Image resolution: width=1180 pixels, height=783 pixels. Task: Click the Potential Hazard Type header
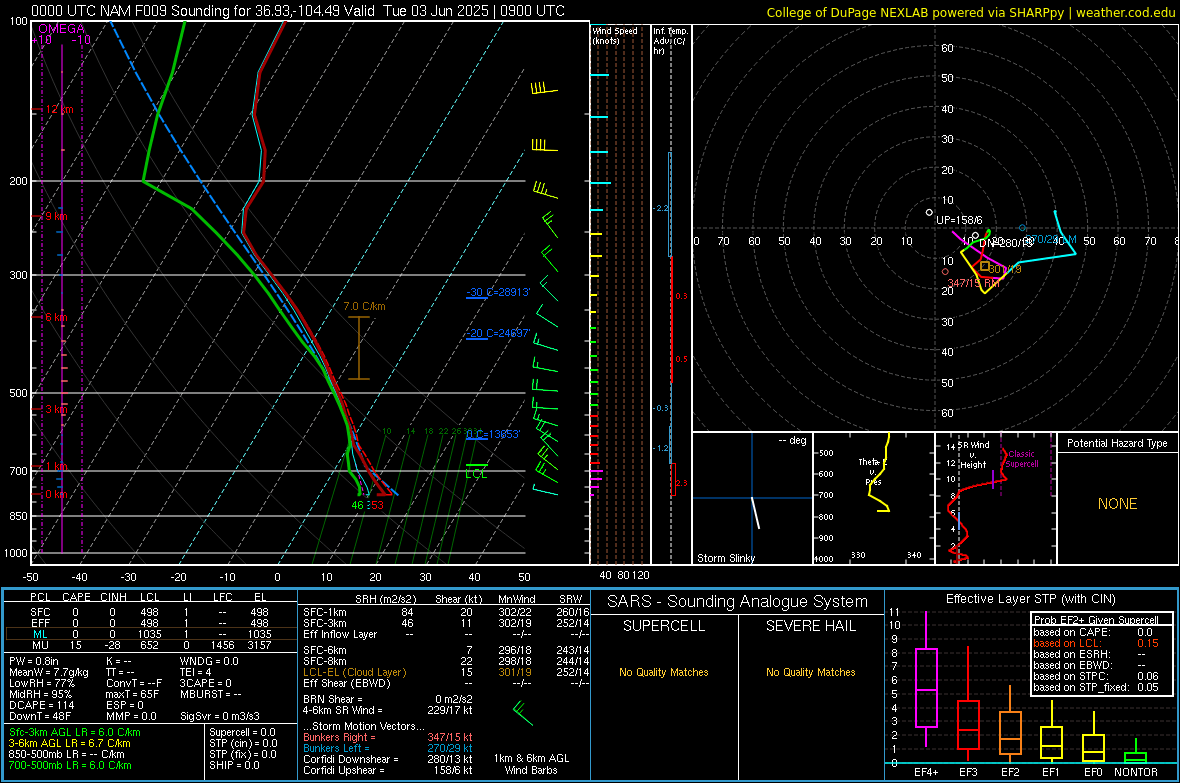click(x=1117, y=443)
